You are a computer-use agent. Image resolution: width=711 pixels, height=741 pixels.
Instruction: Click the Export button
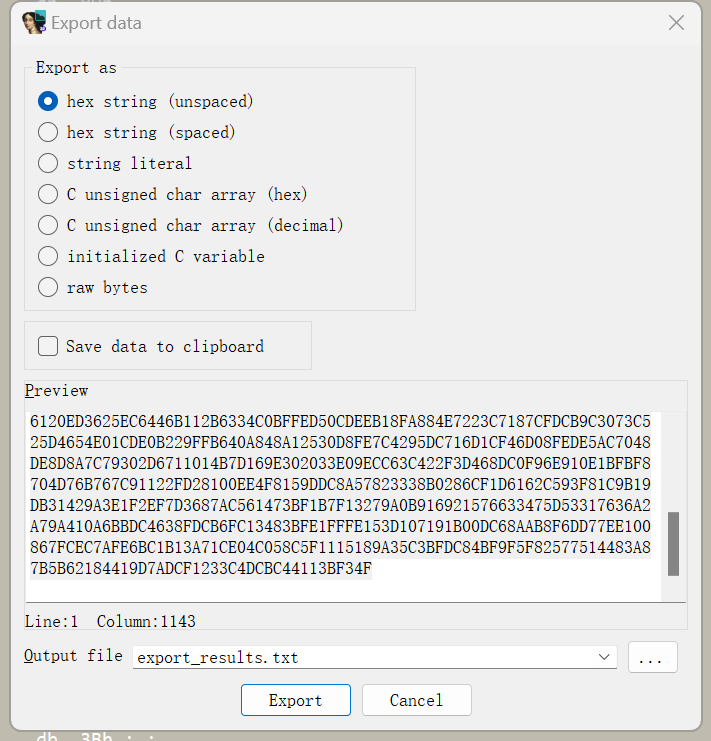(296, 700)
